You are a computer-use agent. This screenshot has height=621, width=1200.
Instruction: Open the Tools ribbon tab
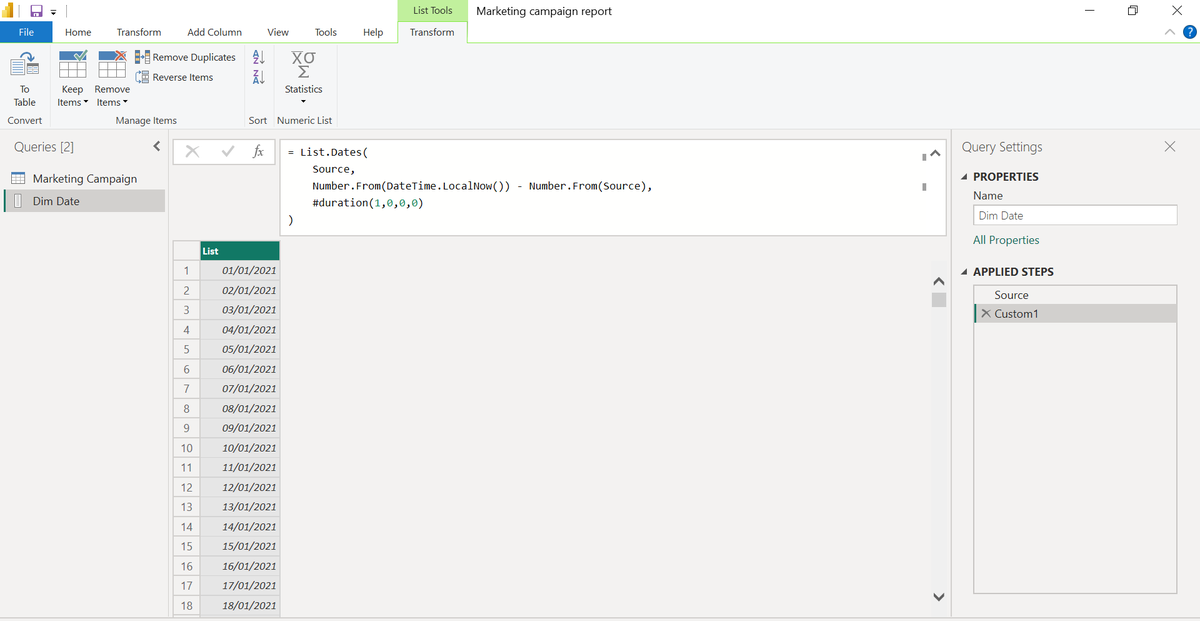(x=326, y=32)
